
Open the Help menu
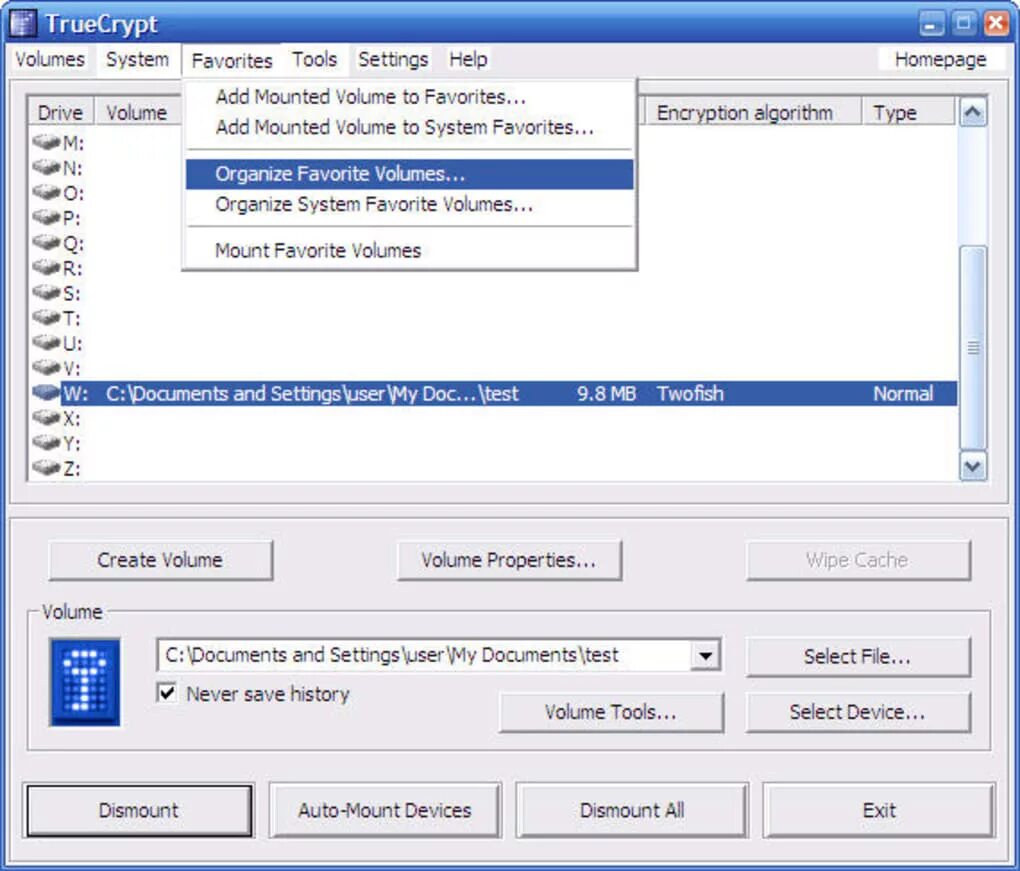[468, 59]
